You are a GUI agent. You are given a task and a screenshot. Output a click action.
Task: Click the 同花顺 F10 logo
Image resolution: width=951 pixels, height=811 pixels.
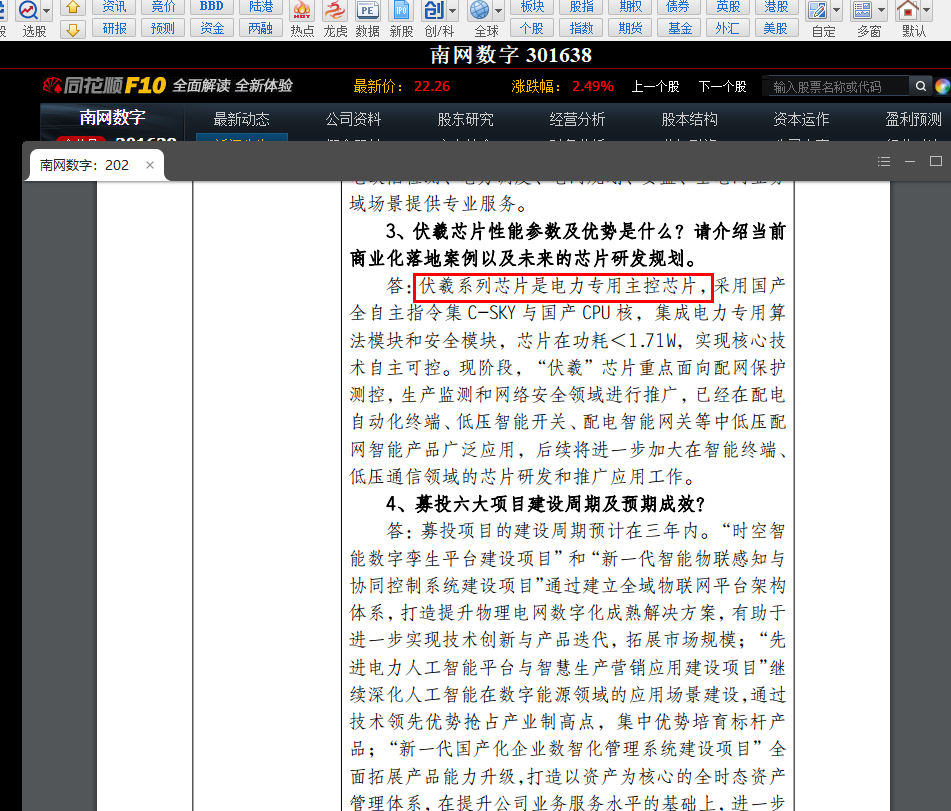pos(103,86)
